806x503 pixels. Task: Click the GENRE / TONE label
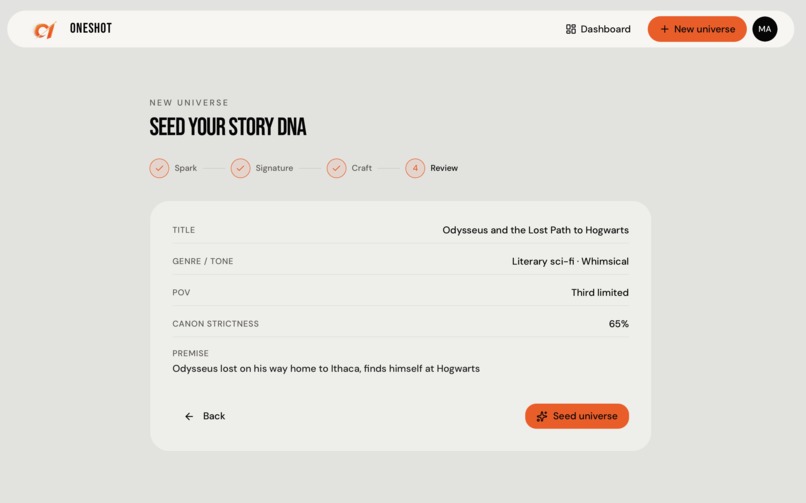pos(203,262)
